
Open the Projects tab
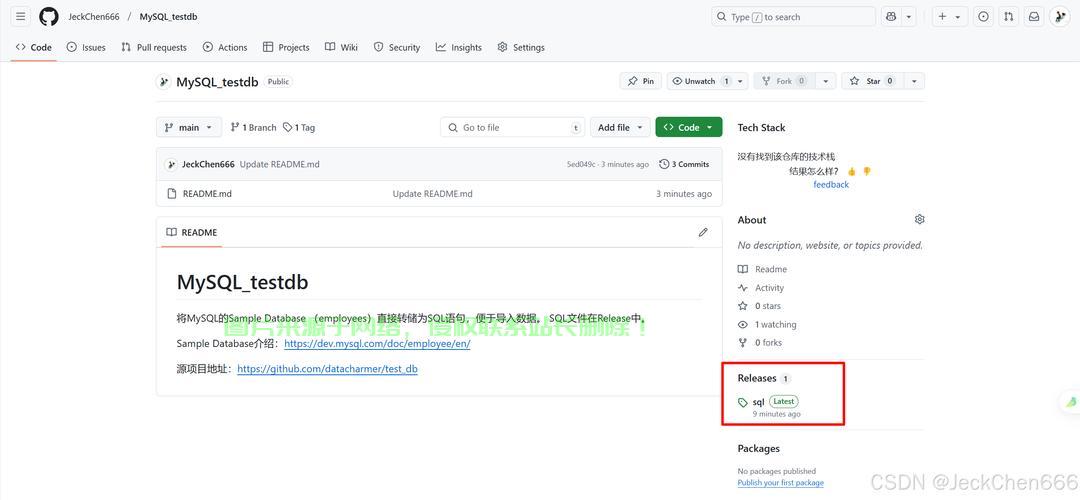pos(286,48)
